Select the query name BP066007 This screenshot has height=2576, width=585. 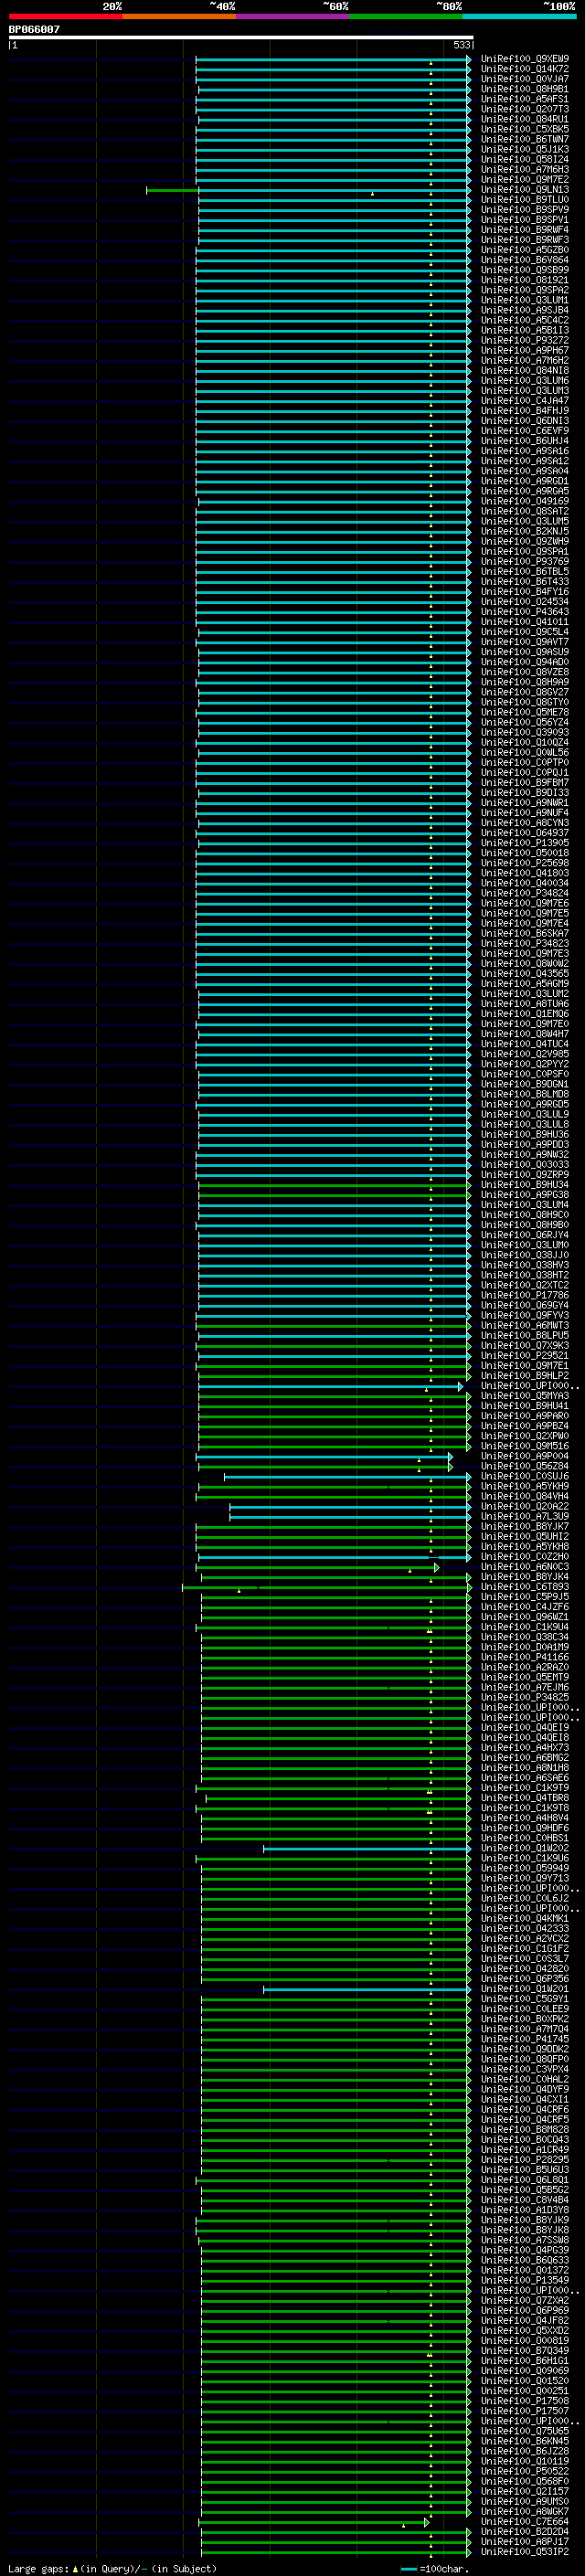click(34, 30)
